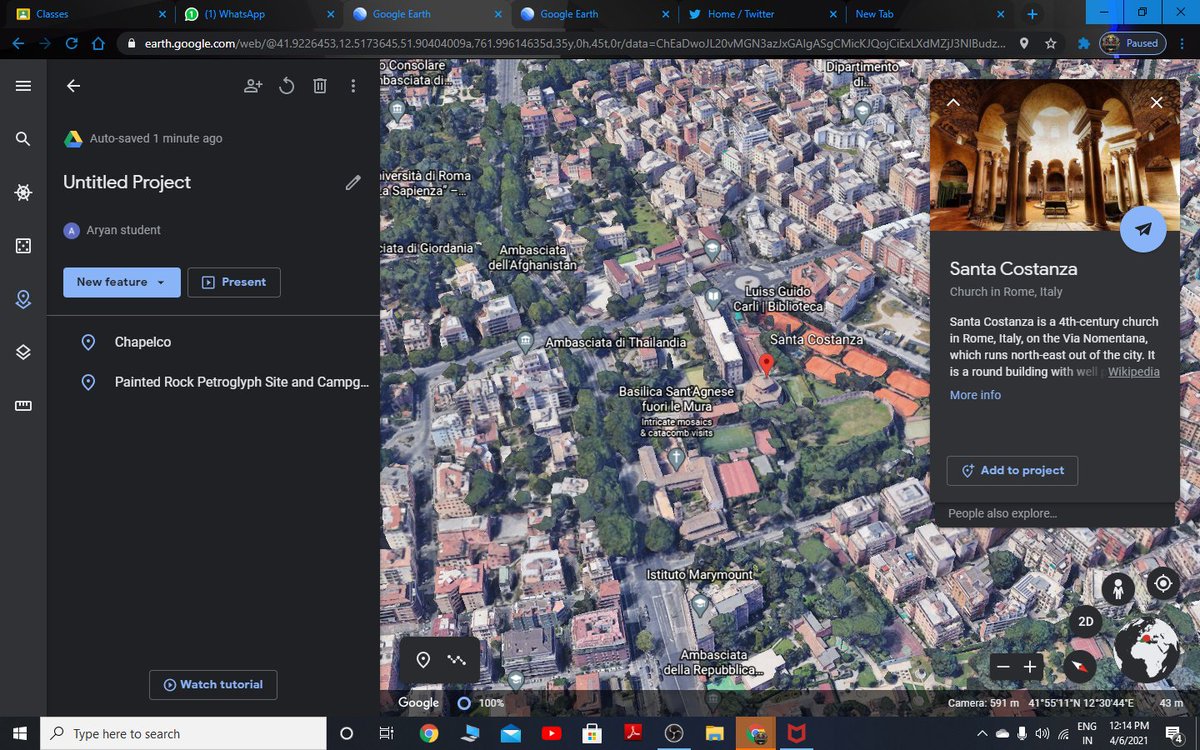Click the Watch tutorial button
Screen dimensions: 1200x750
[213, 685]
